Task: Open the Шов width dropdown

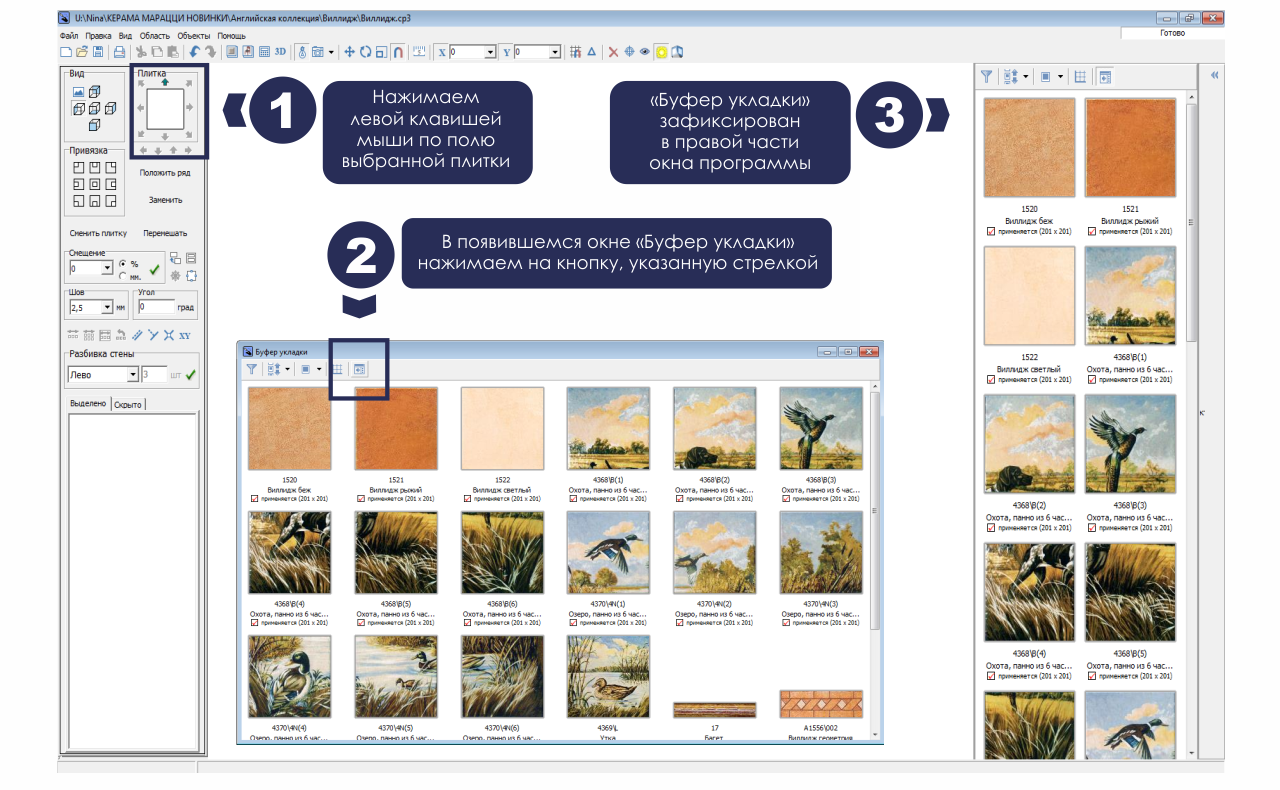Action: 107,307
